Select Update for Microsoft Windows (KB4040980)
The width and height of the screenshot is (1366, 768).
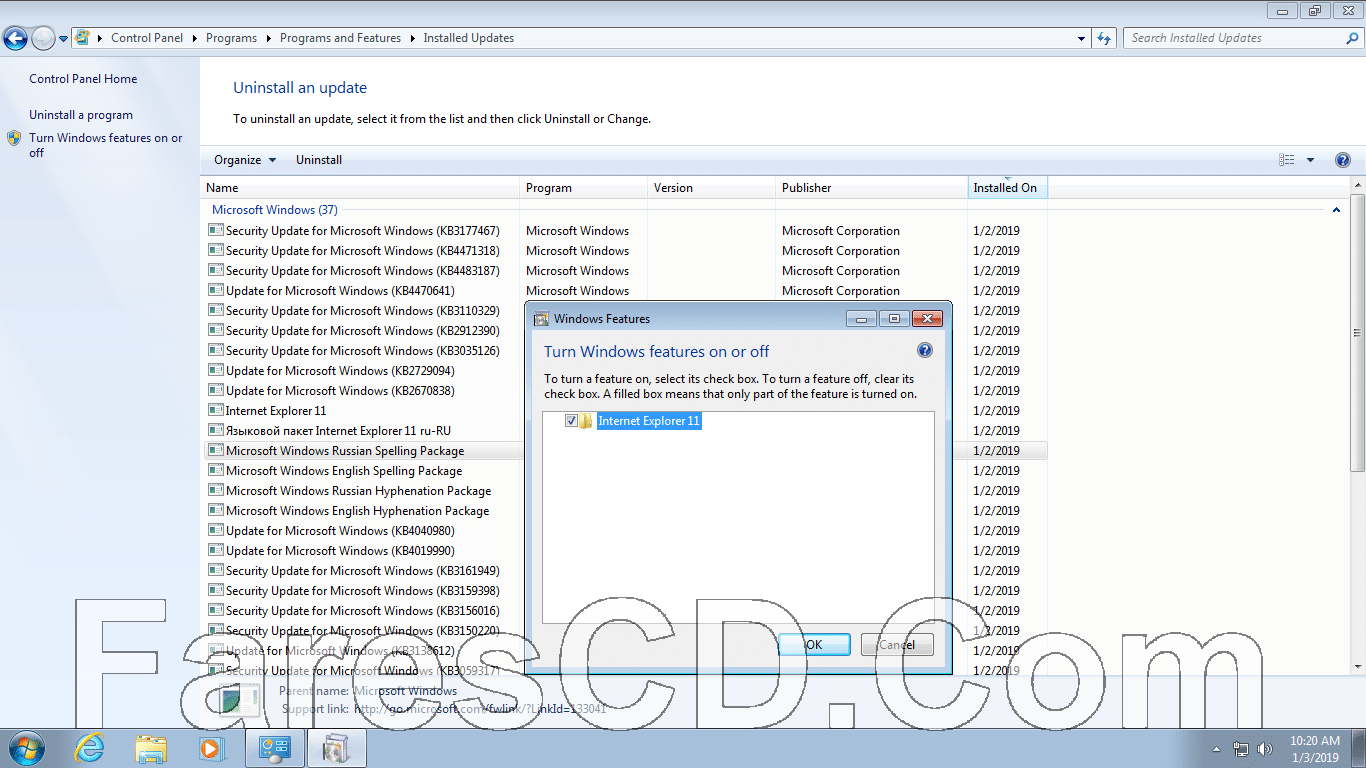[340, 531]
